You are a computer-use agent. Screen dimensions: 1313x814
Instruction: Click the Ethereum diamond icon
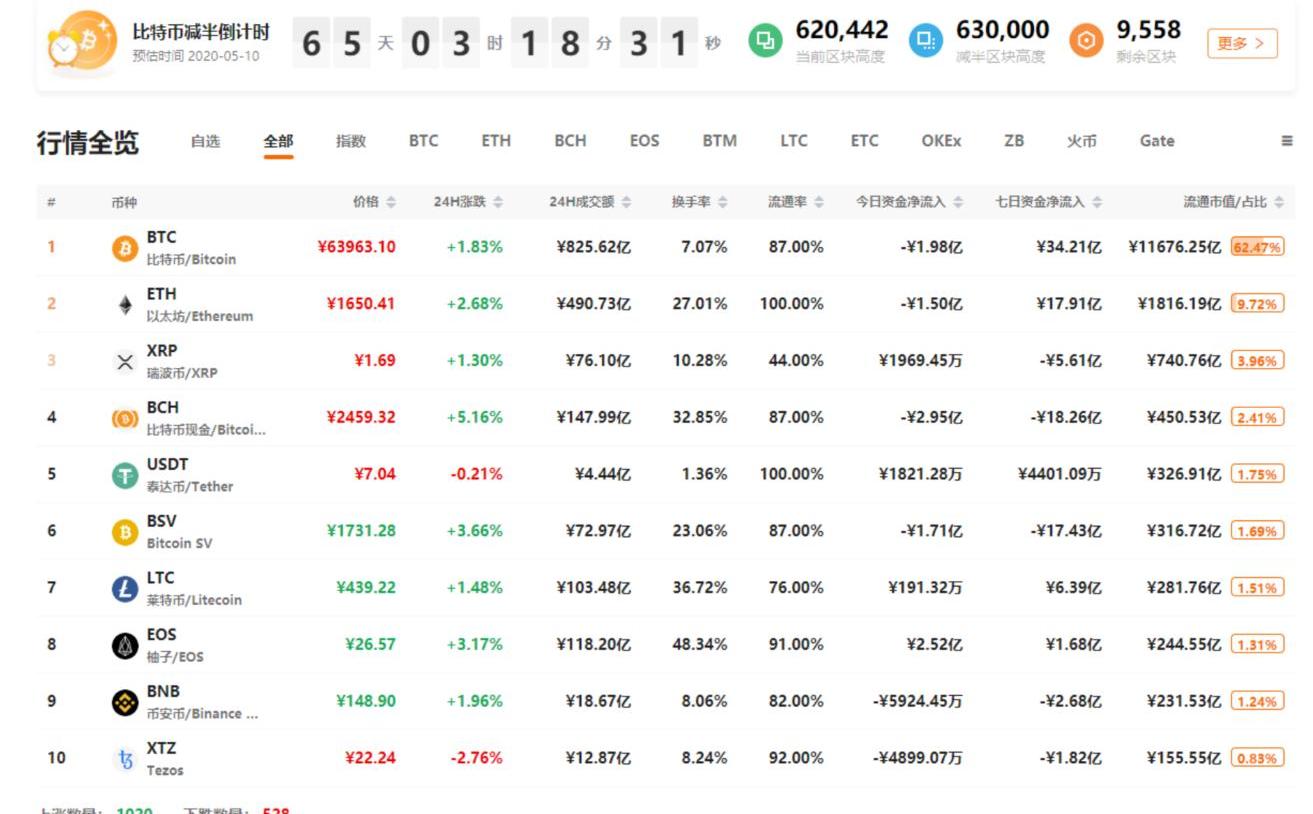[x=124, y=305]
